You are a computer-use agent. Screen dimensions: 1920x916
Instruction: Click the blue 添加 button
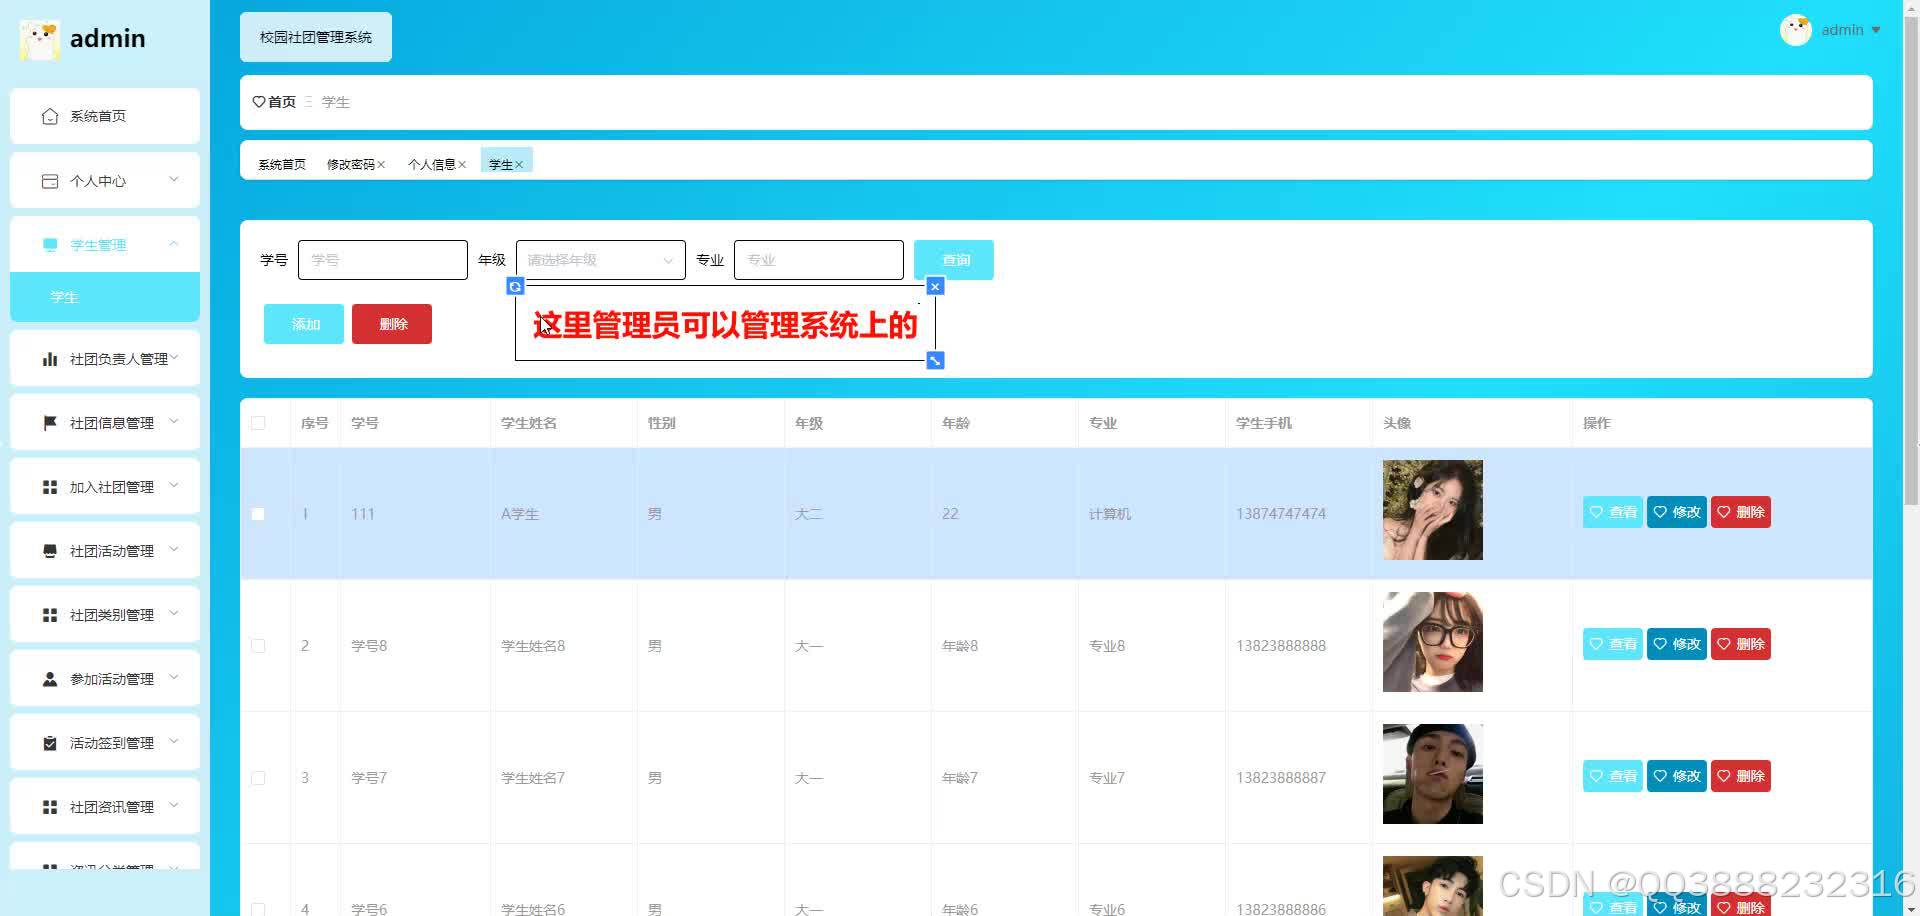point(304,324)
